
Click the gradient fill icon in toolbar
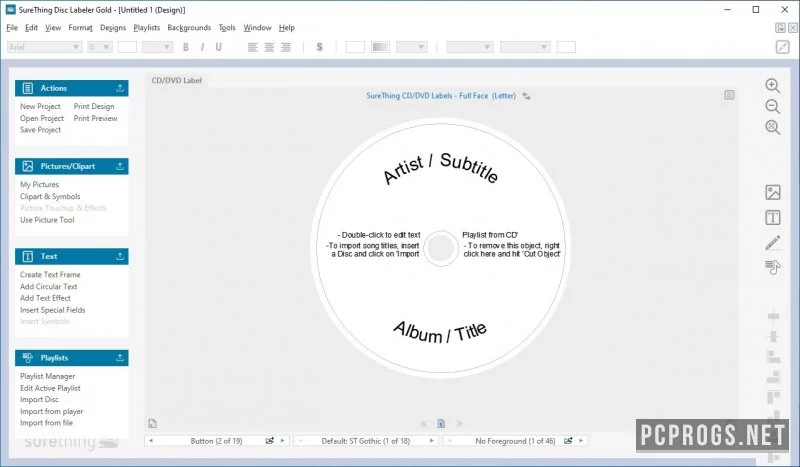tap(380, 47)
